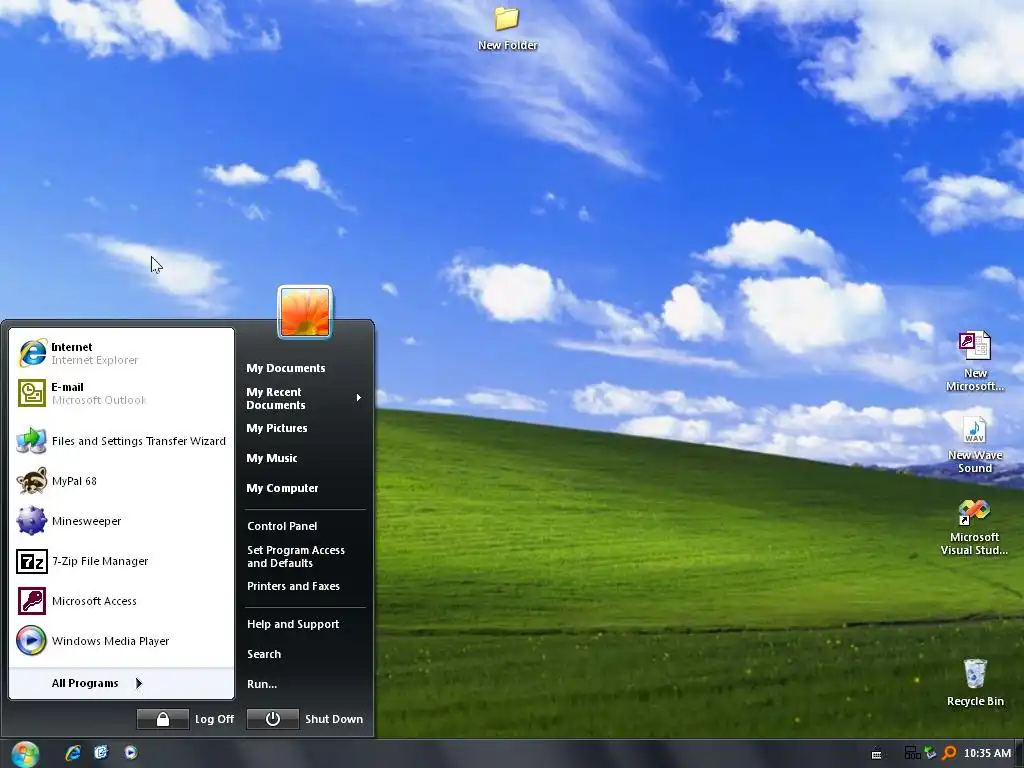The height and width of the screenshot is (768, 1024).
Task: Click the orange magnifier tray icon
Action: pyautogui.click(x=949, y=753)
